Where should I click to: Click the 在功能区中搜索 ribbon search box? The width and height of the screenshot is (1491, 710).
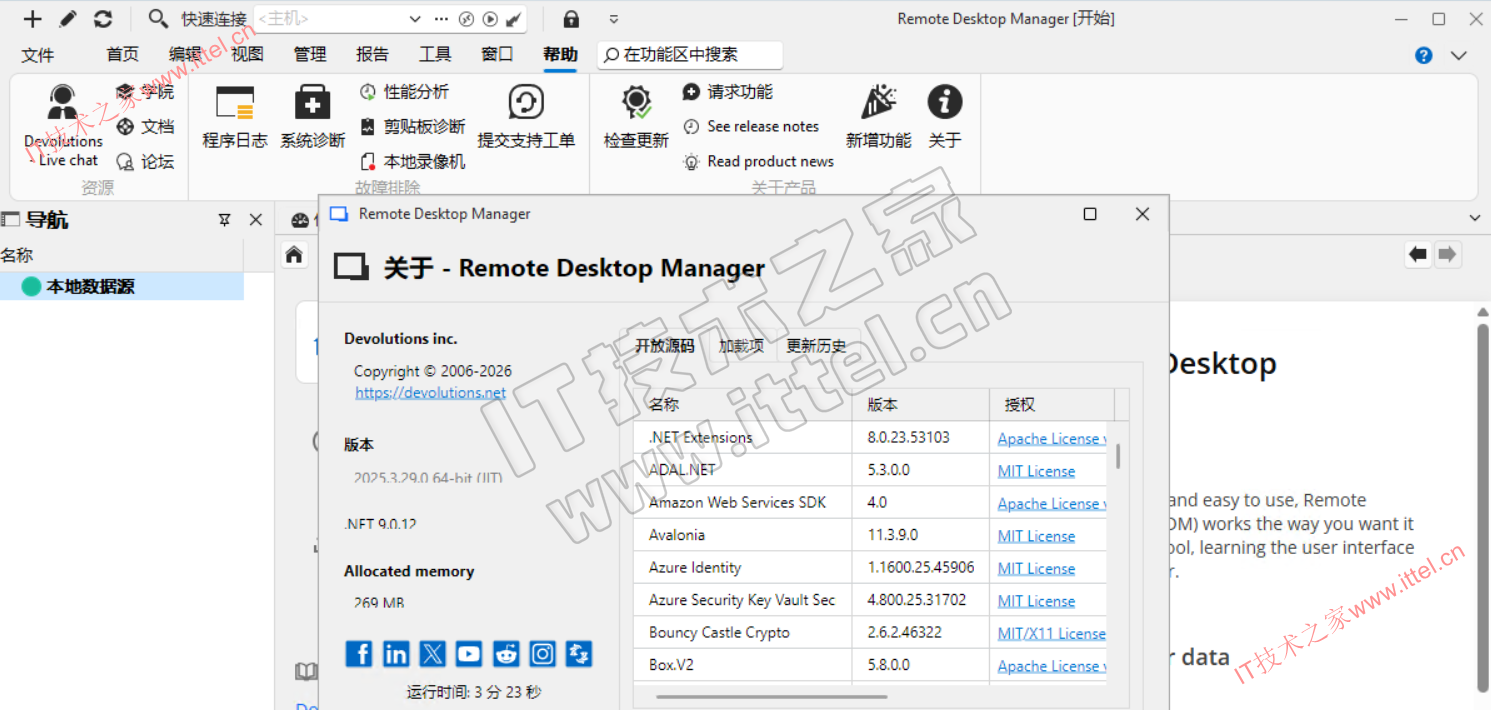[x=690, y=55]
